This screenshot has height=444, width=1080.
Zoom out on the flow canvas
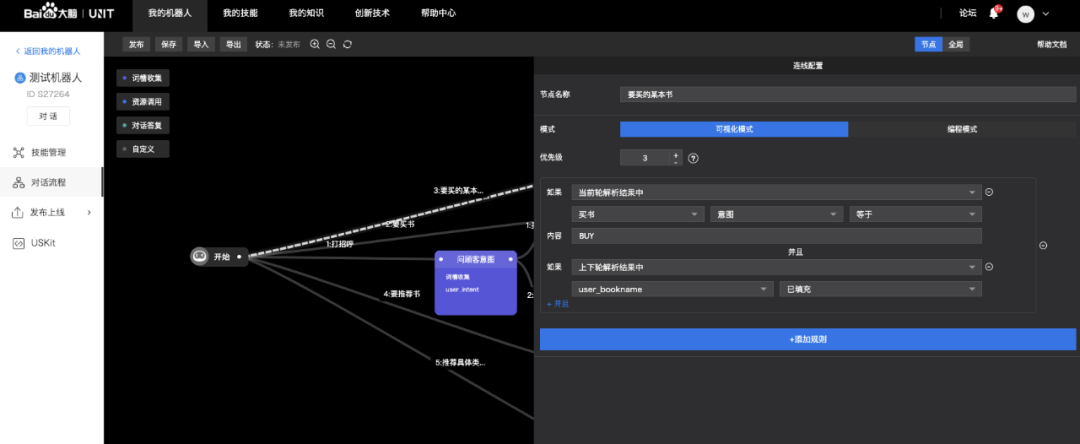click(331, 44)
